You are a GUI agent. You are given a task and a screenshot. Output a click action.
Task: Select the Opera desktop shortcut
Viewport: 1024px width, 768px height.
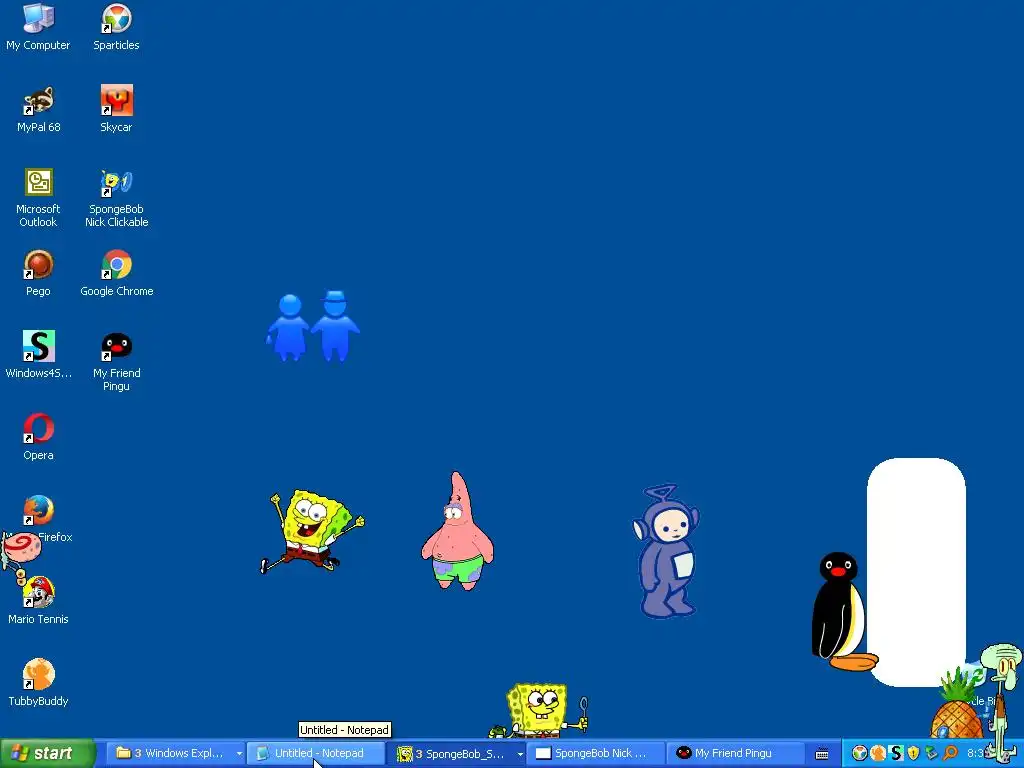tap(39, 436)
